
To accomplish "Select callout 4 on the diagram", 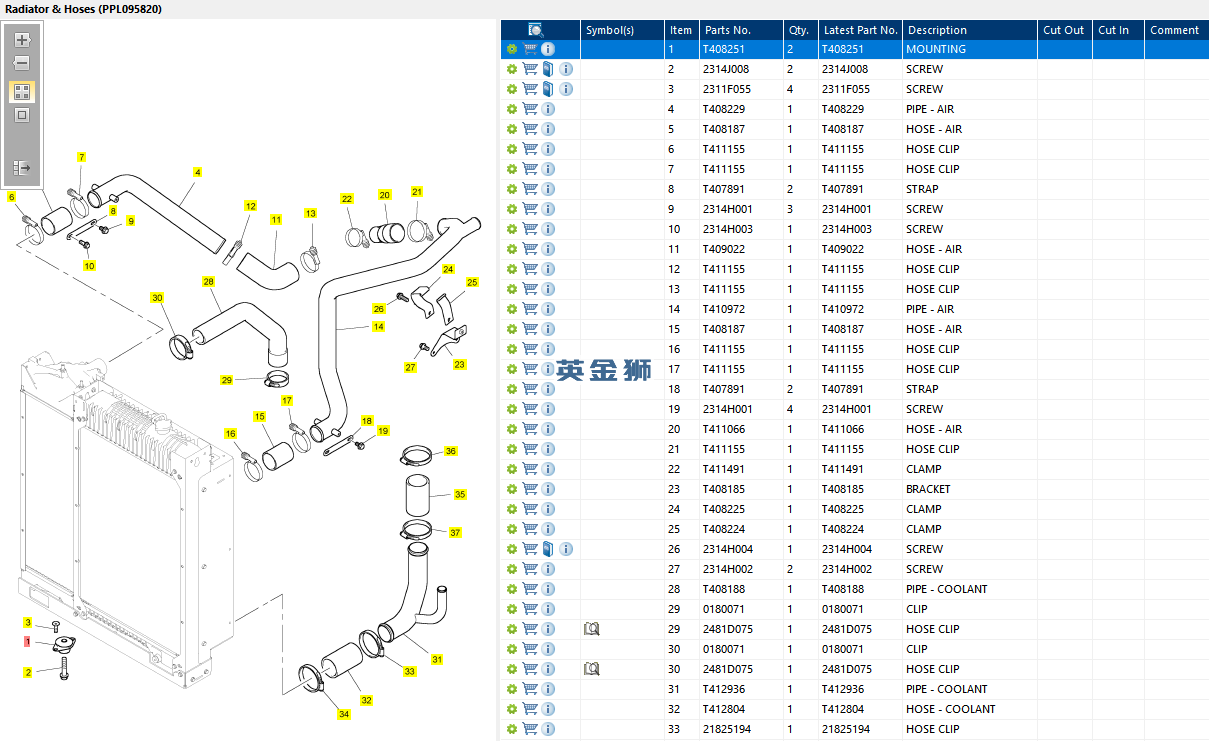I will click(x=198, y=173).
